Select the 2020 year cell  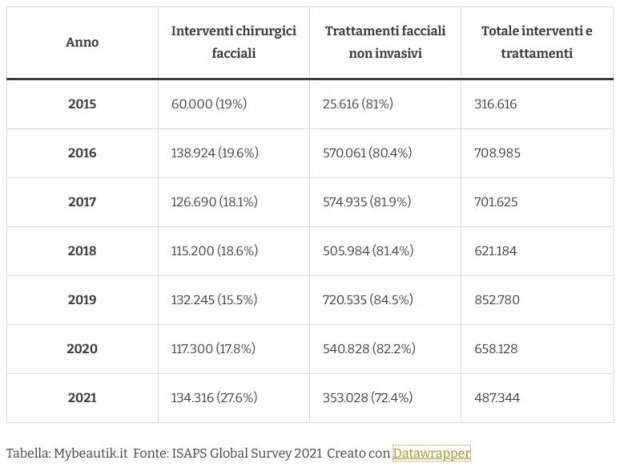click(x=82, y=349)
